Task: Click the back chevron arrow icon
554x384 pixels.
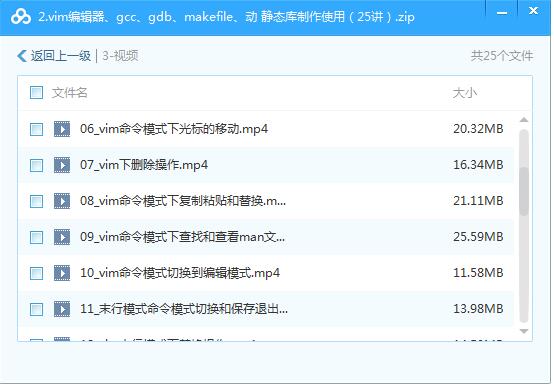Action: [22, 56]
